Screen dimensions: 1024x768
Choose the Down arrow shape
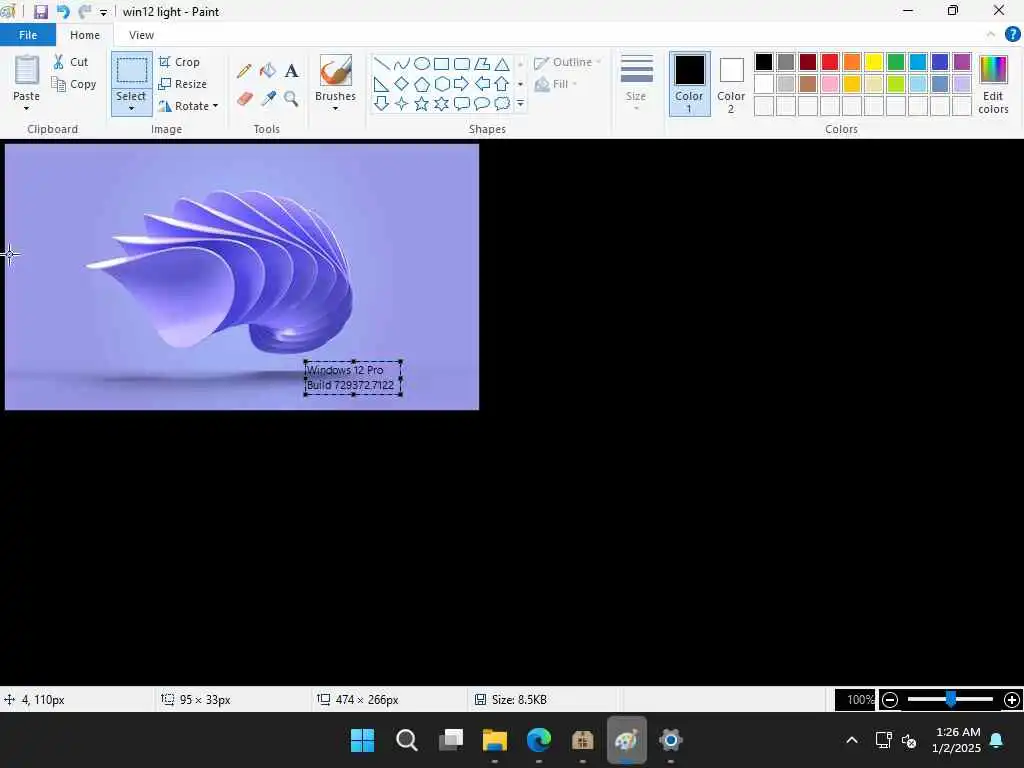(381, 103)
